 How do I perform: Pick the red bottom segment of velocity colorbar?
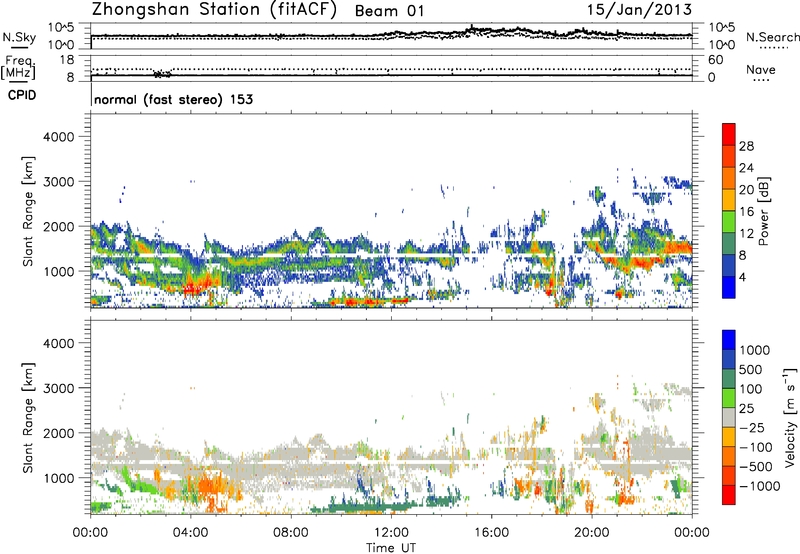[x=729, y=495]
